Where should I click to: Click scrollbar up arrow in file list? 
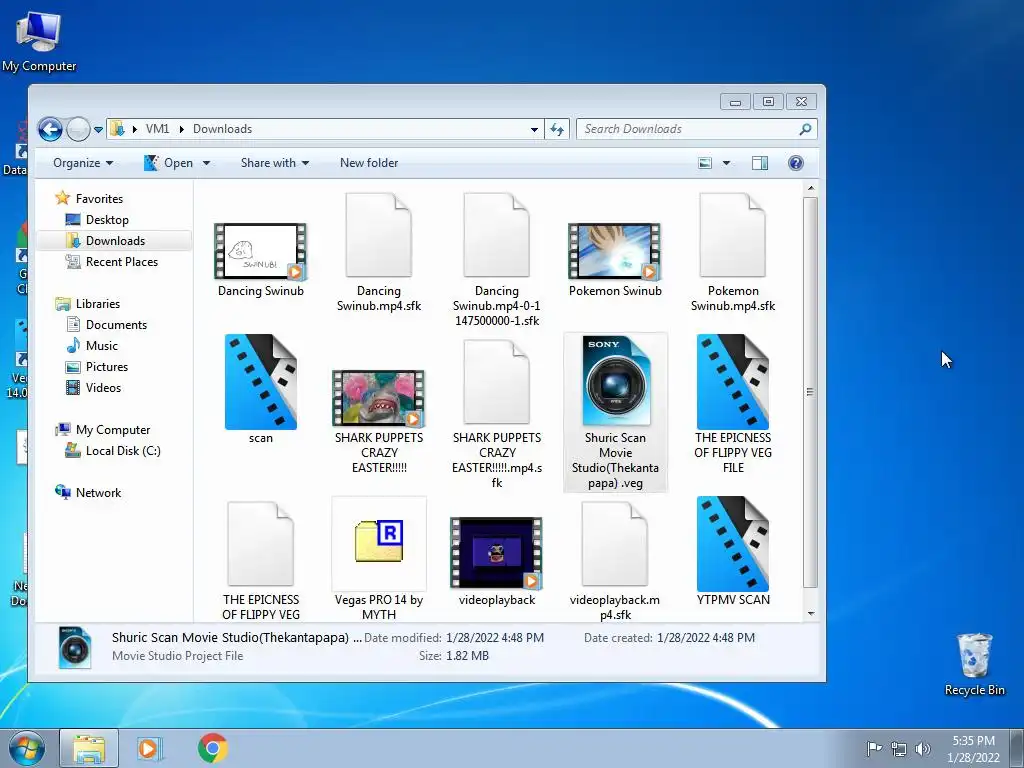point(810,188)
